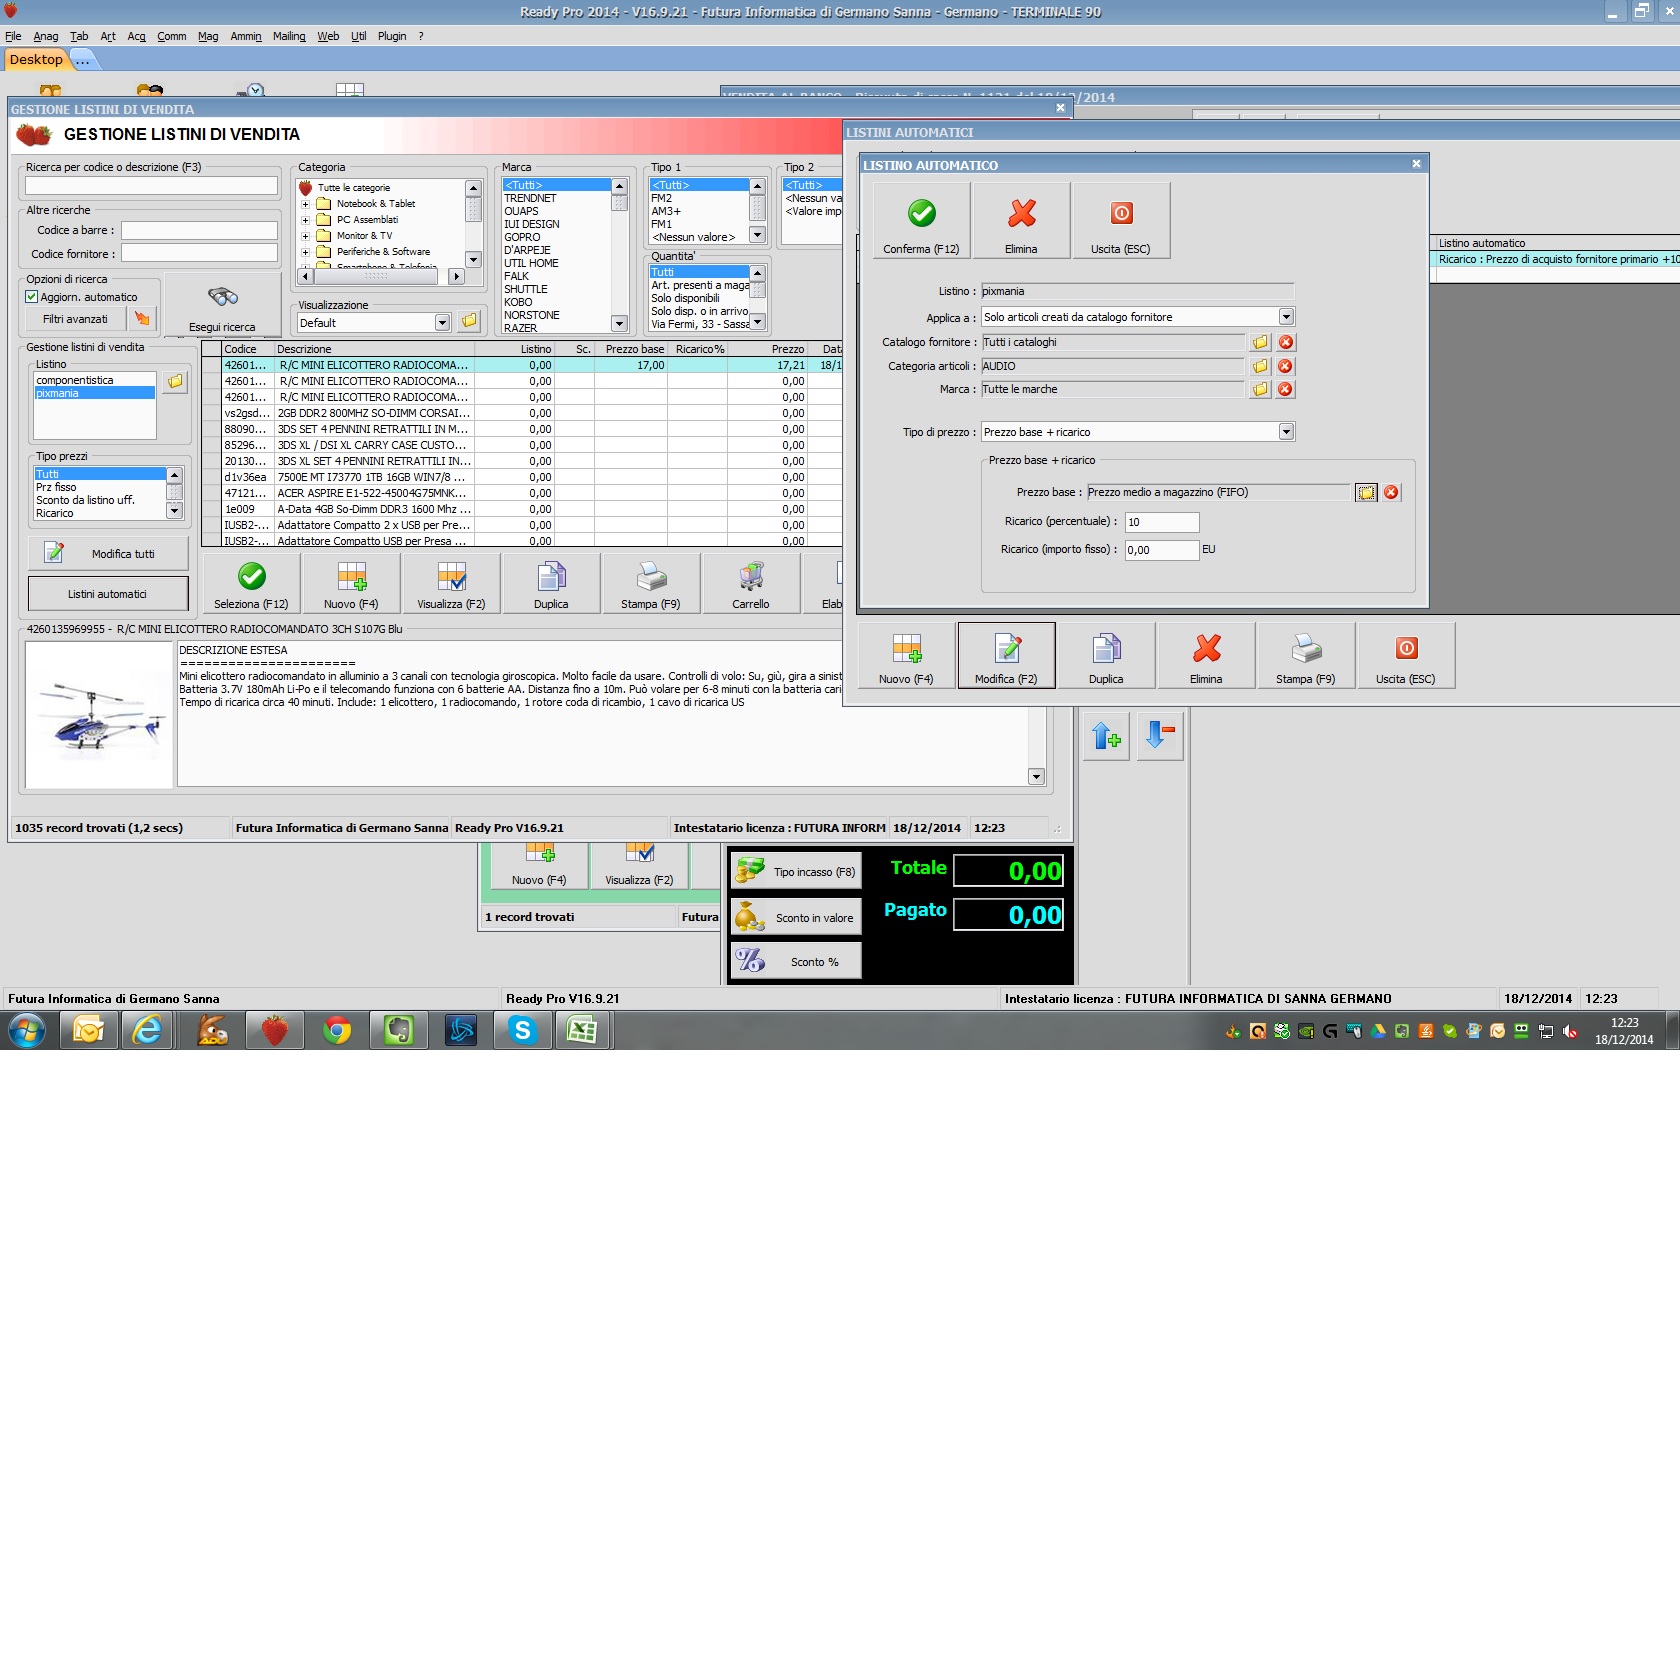Click Stampa (F9) in Gestione Listini
Screen dimensions: 1680x1672
click(651, 583)
